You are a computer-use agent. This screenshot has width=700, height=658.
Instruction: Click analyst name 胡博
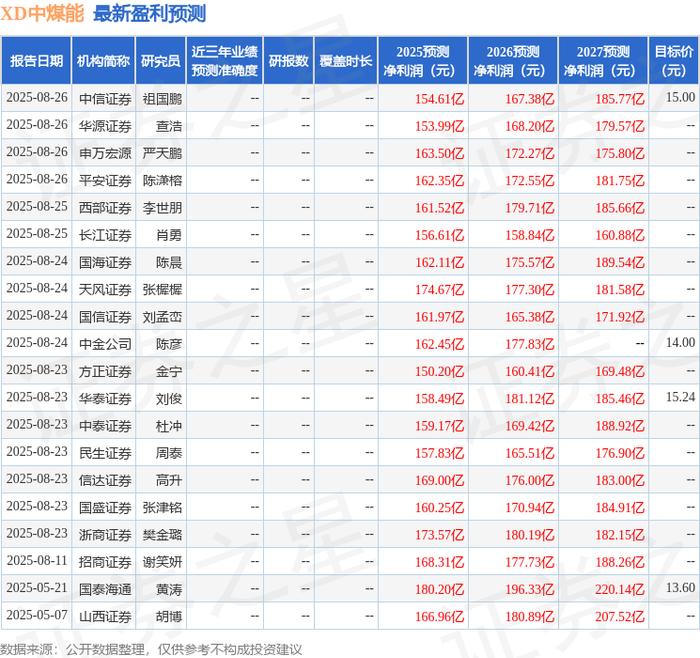tap(169, 616)
